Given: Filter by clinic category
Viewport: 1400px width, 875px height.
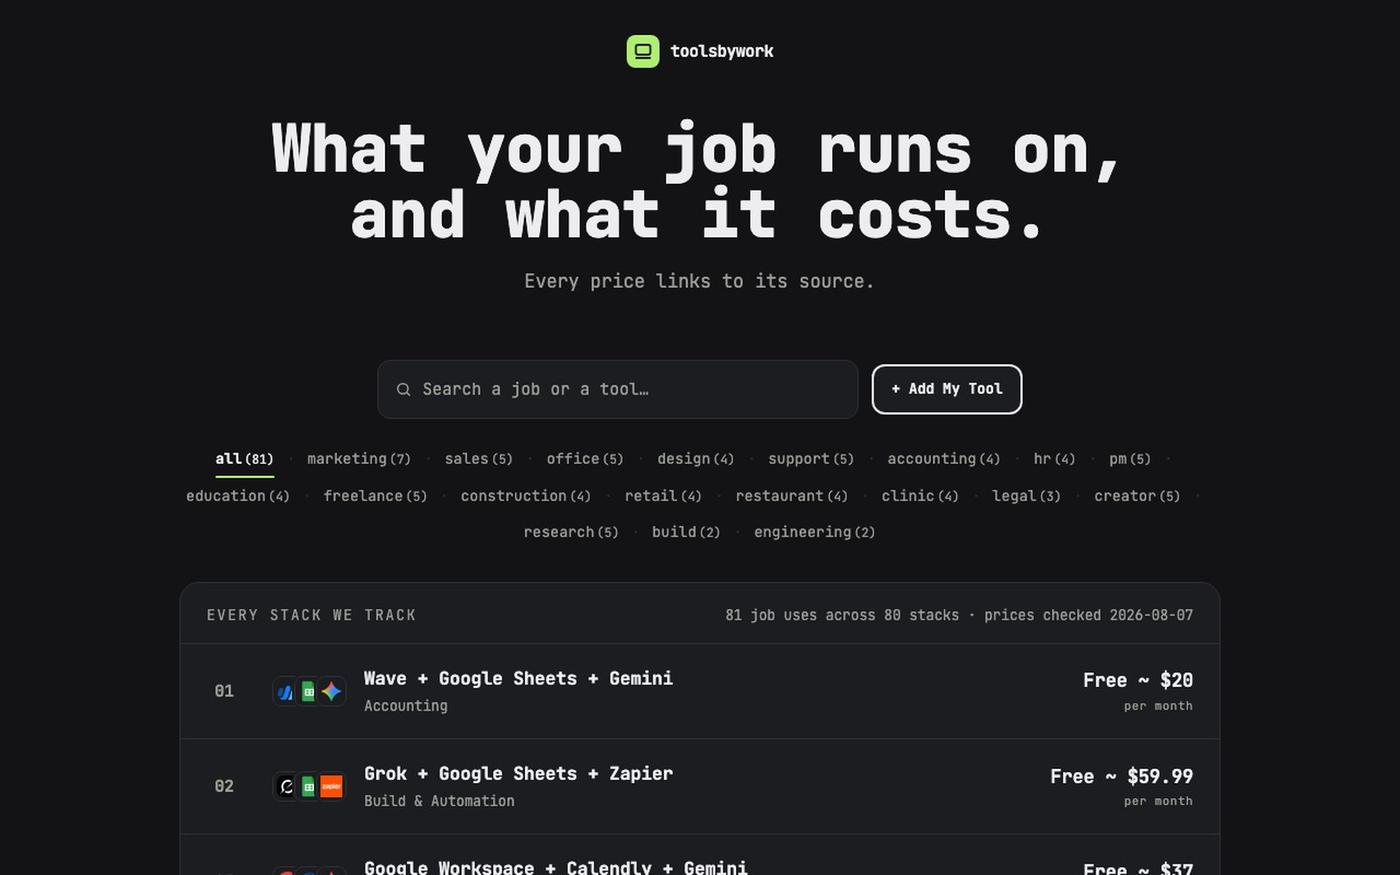Looking at the screenshot, I should (920, 496).
